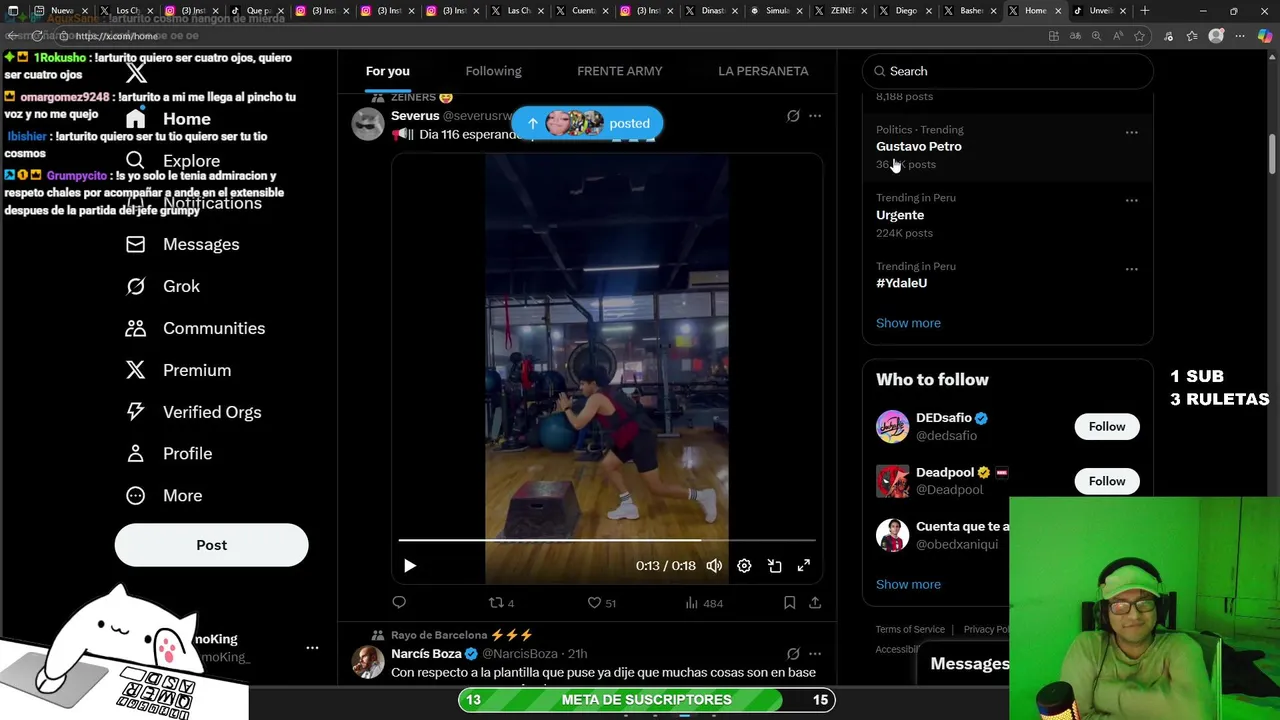Click Show more under trending topics
1280x720 pixels.
click(908, 323)
